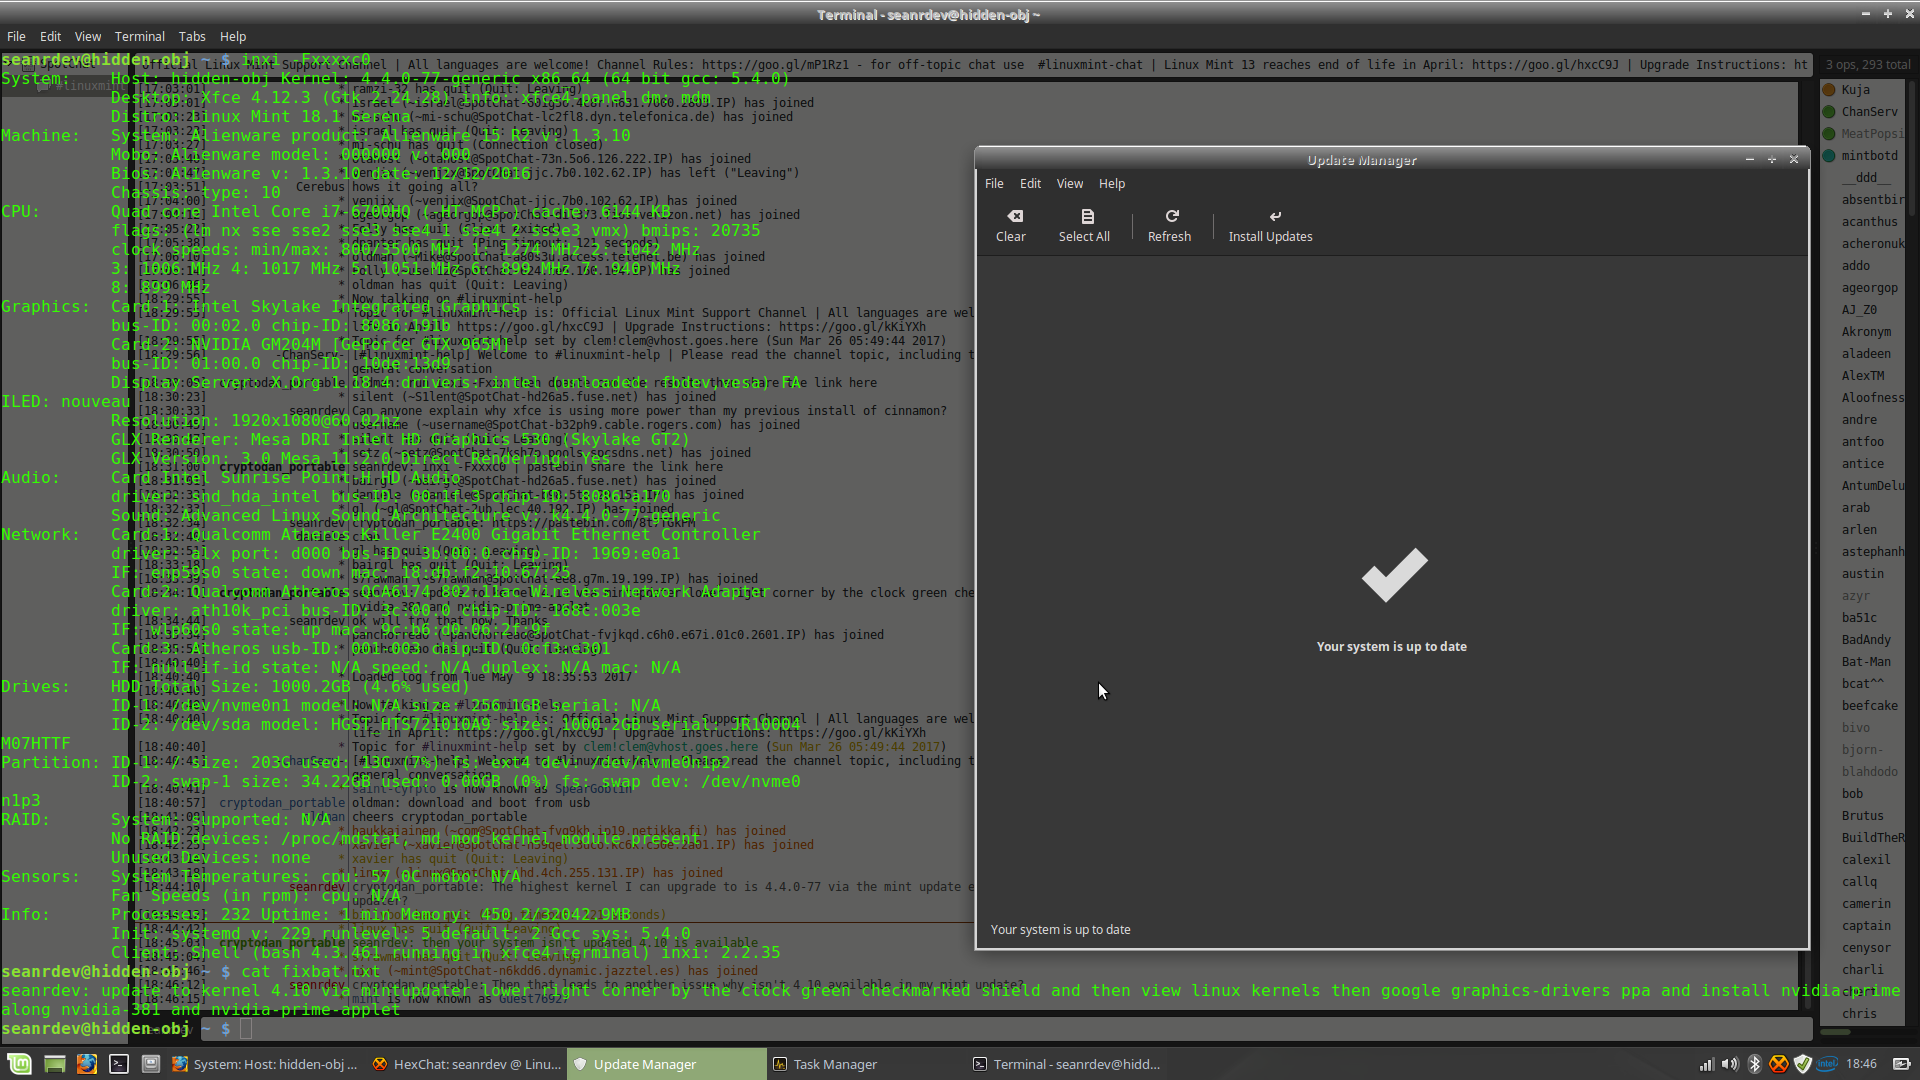Open the Terminal window File menu

(x=16, y=36)
